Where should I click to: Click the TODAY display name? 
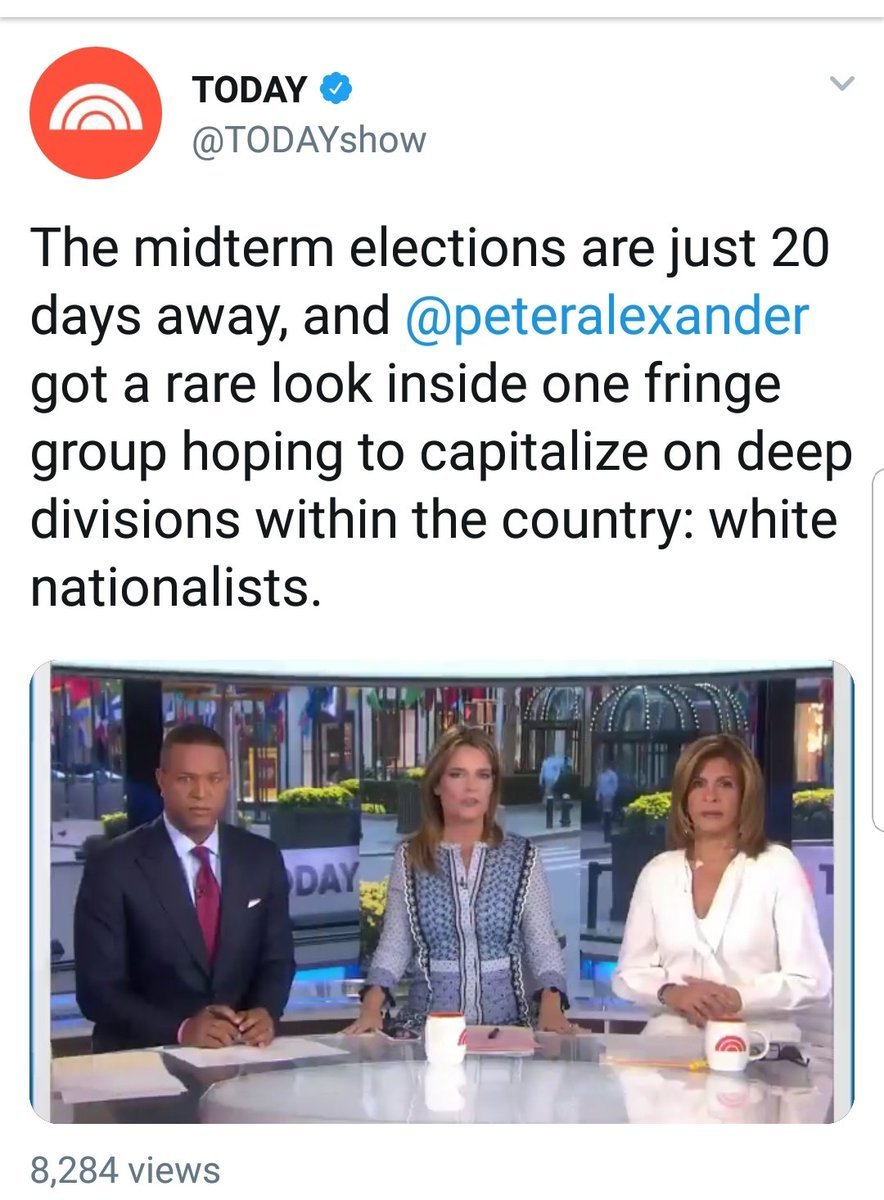coord(250,90)
